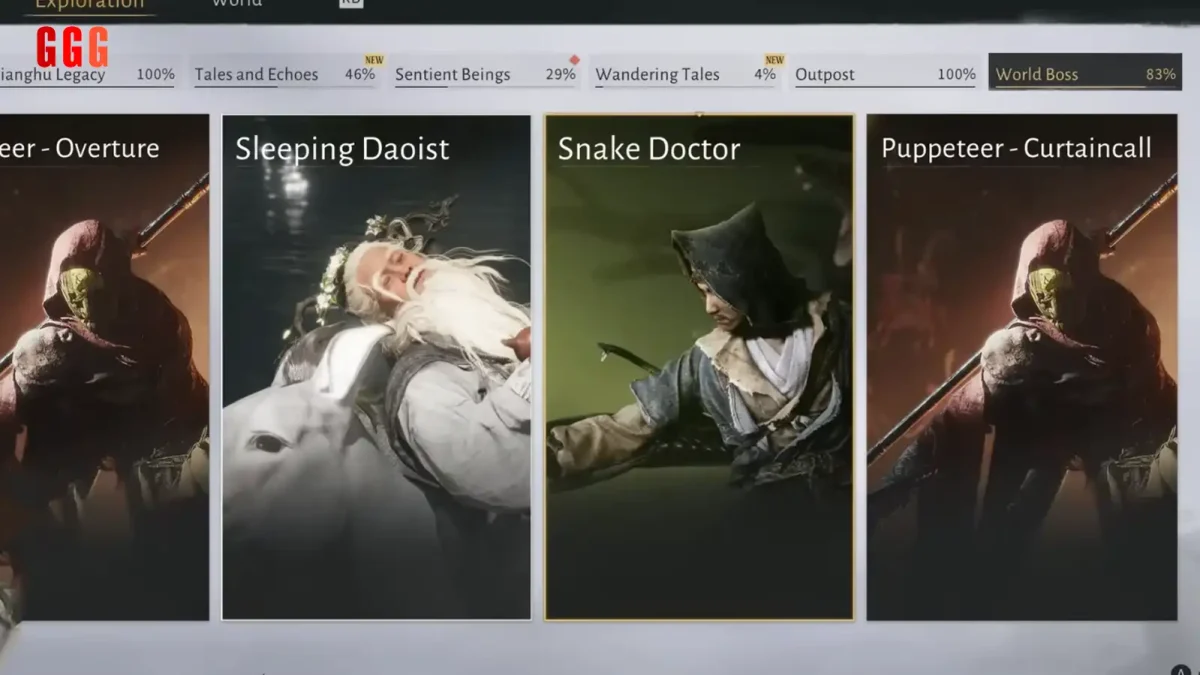This screenshot has height=675, width=1200.
Task: Click the NEW badge on Wandering Tales
Action: point(772,60)
